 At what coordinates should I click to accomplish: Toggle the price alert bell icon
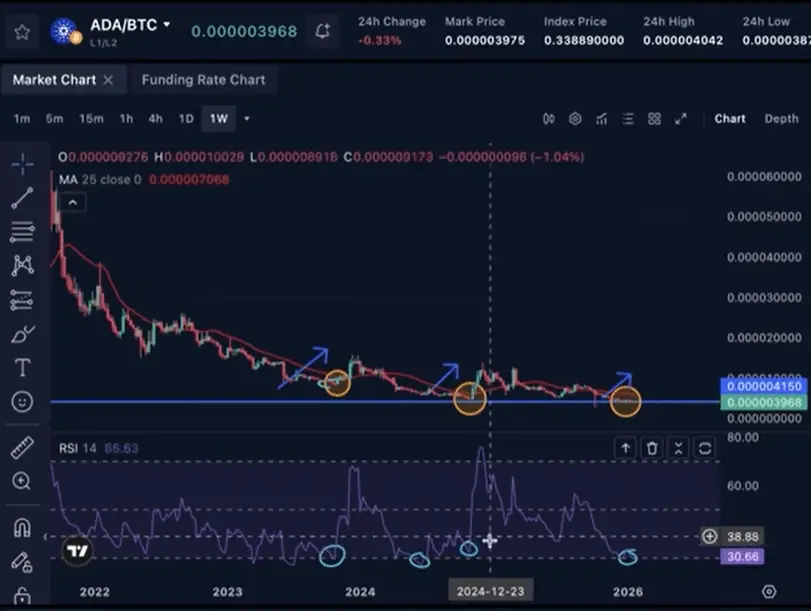(321, 31)
